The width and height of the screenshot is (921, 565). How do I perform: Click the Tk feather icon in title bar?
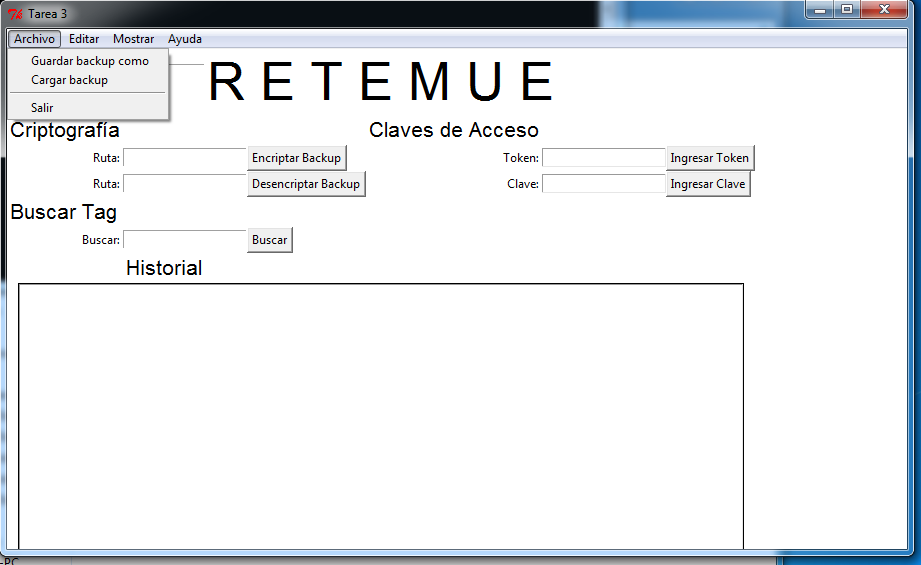(15, 14)
